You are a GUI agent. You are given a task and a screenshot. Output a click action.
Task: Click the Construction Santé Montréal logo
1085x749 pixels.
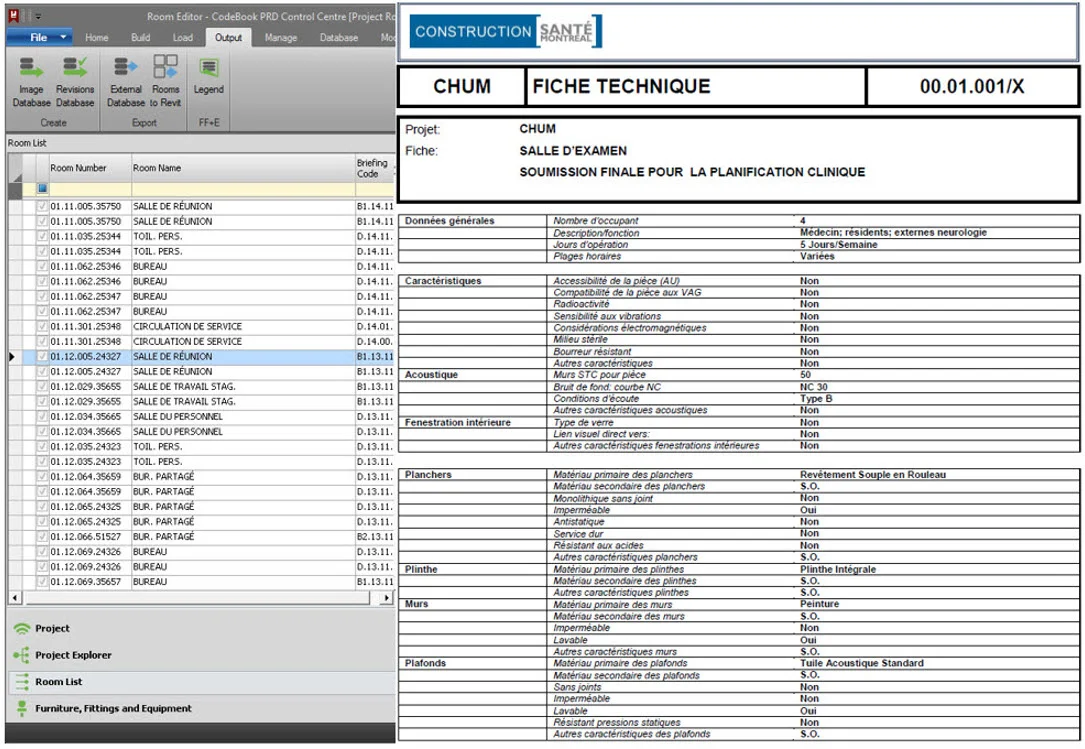point(506,31)
